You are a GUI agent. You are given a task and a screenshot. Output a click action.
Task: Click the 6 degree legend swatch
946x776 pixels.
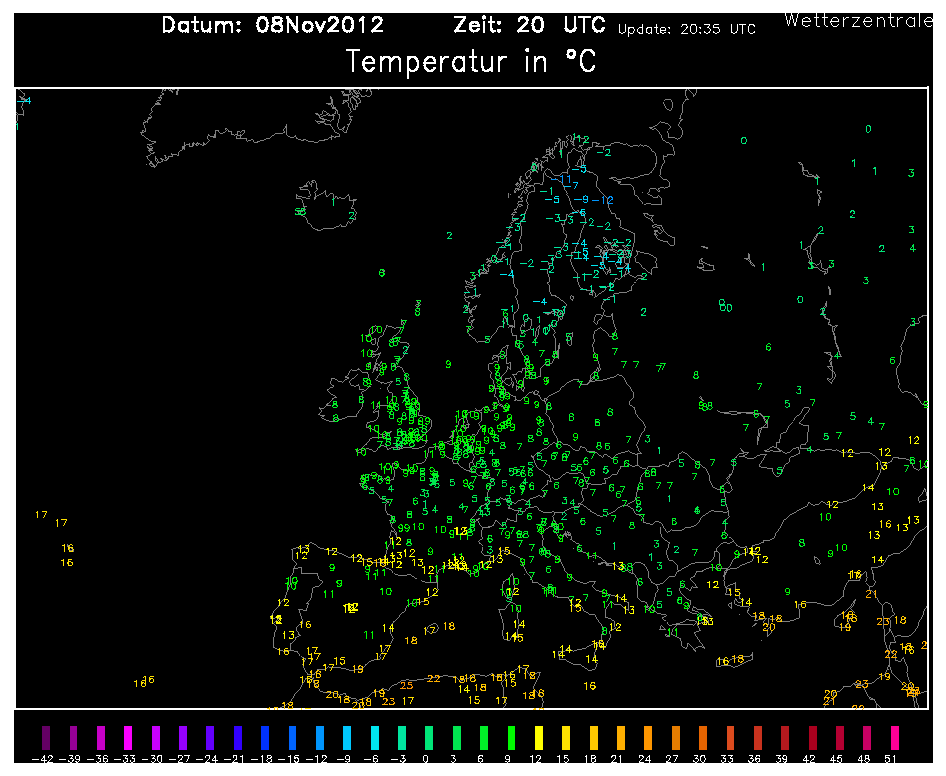pyautogui.click(x=484, y=738)
